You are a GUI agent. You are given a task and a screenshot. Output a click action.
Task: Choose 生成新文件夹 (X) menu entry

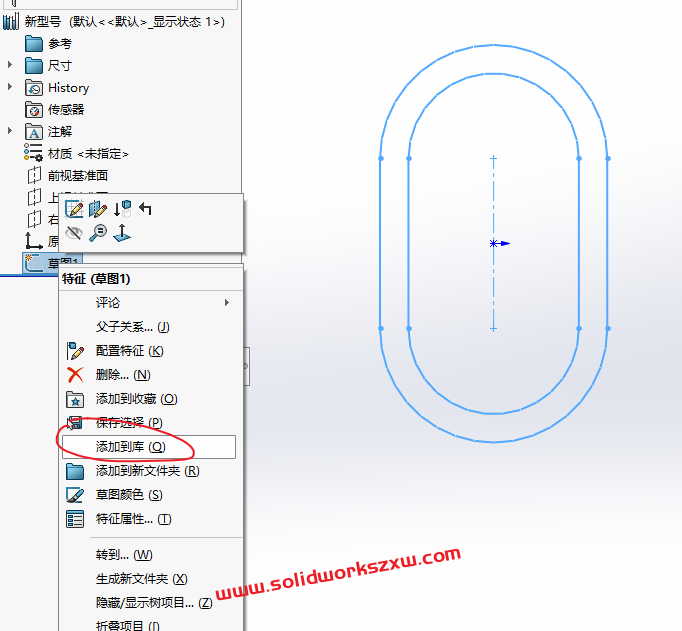point(149,579)
